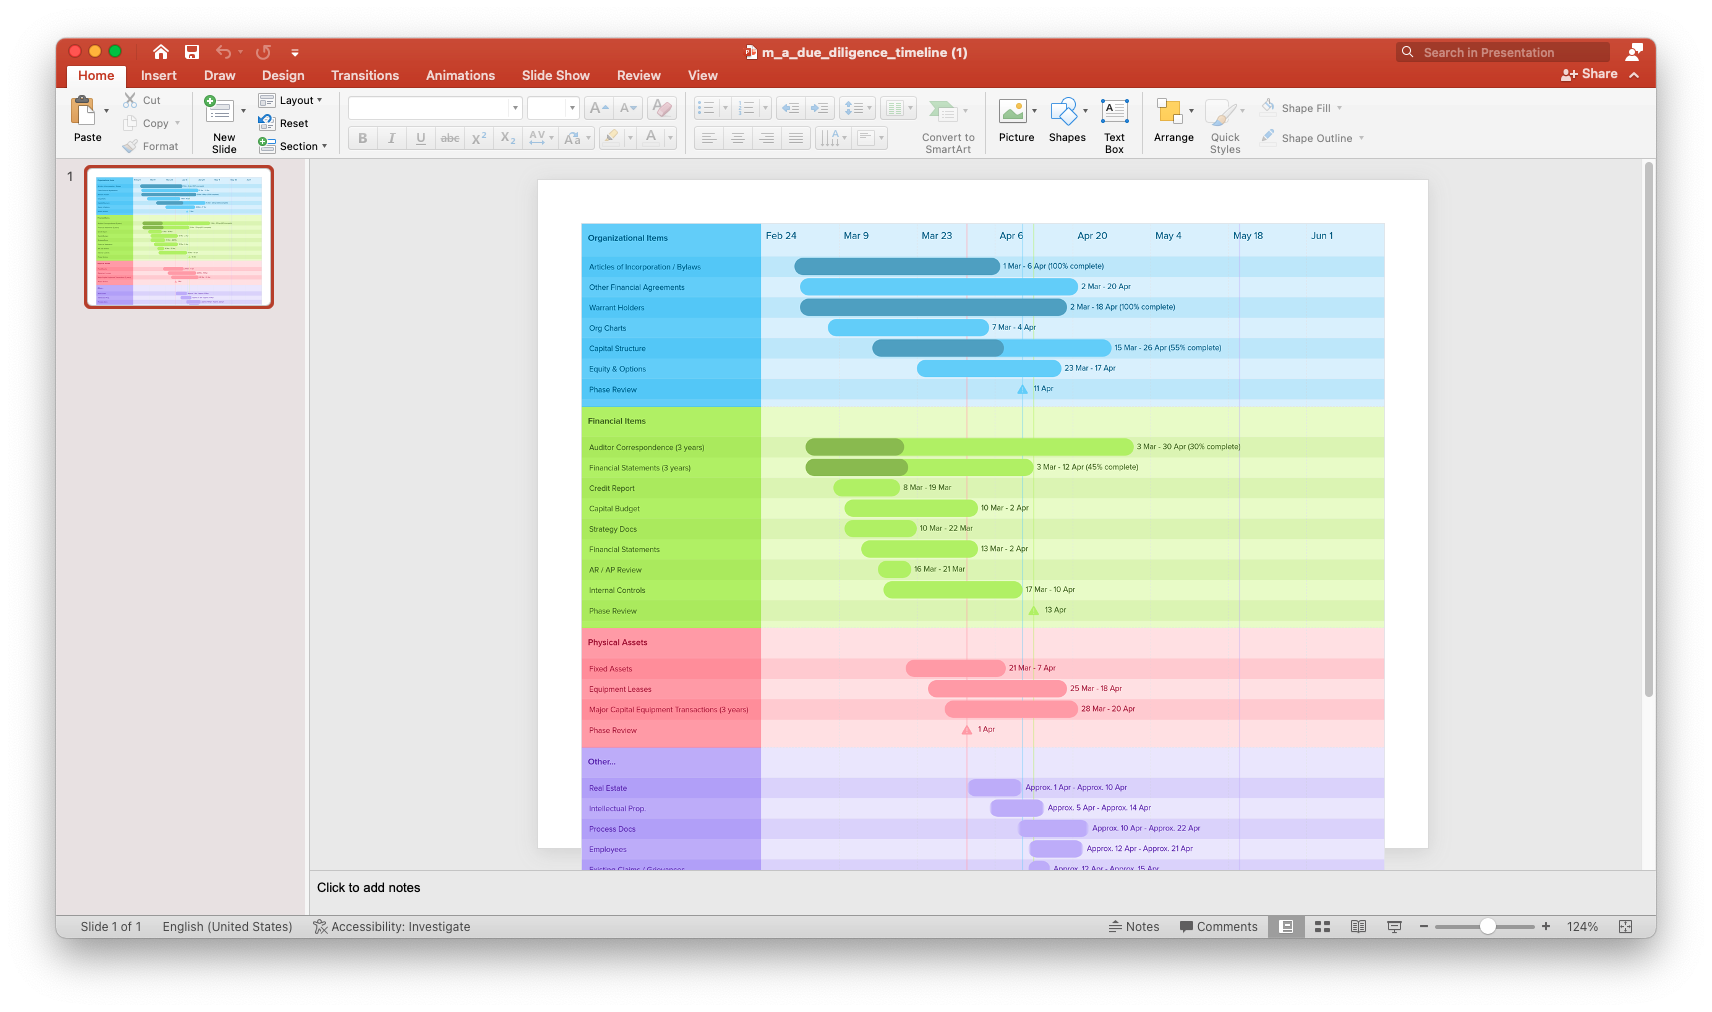The image size is (1712, 1012).
Task: Expand the Layout dropdown
Action: coord(291,100)
